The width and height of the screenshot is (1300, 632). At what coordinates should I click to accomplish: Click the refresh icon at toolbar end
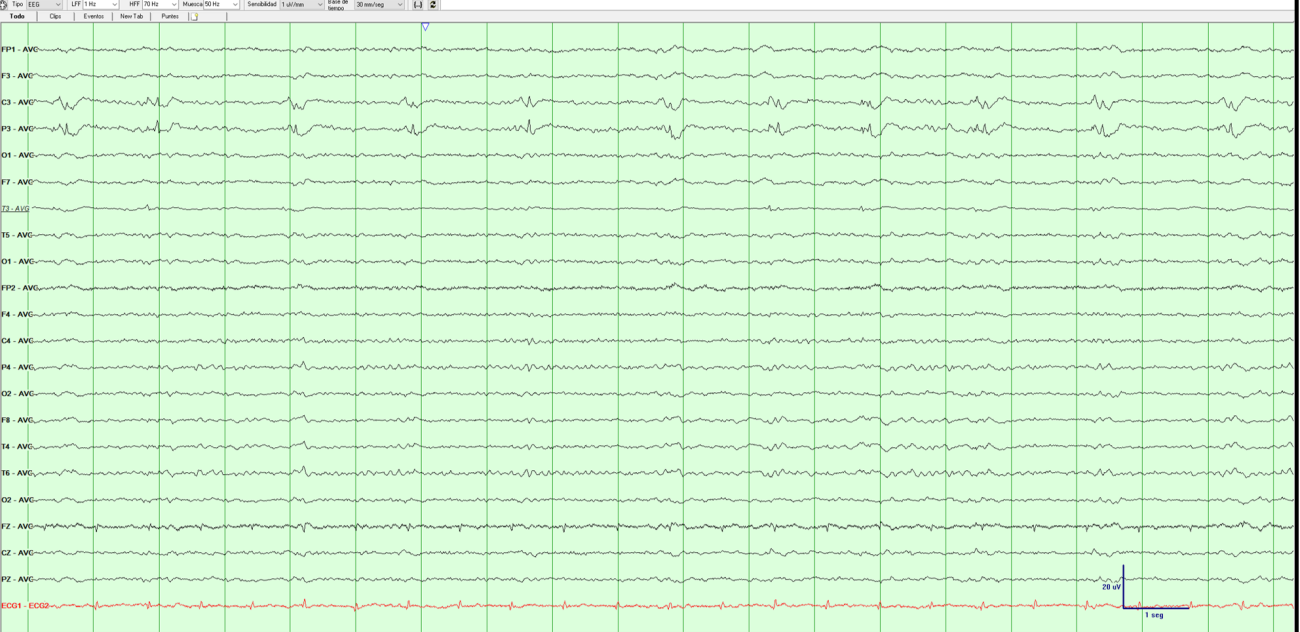pyautogui.click(x=431, y=4)
